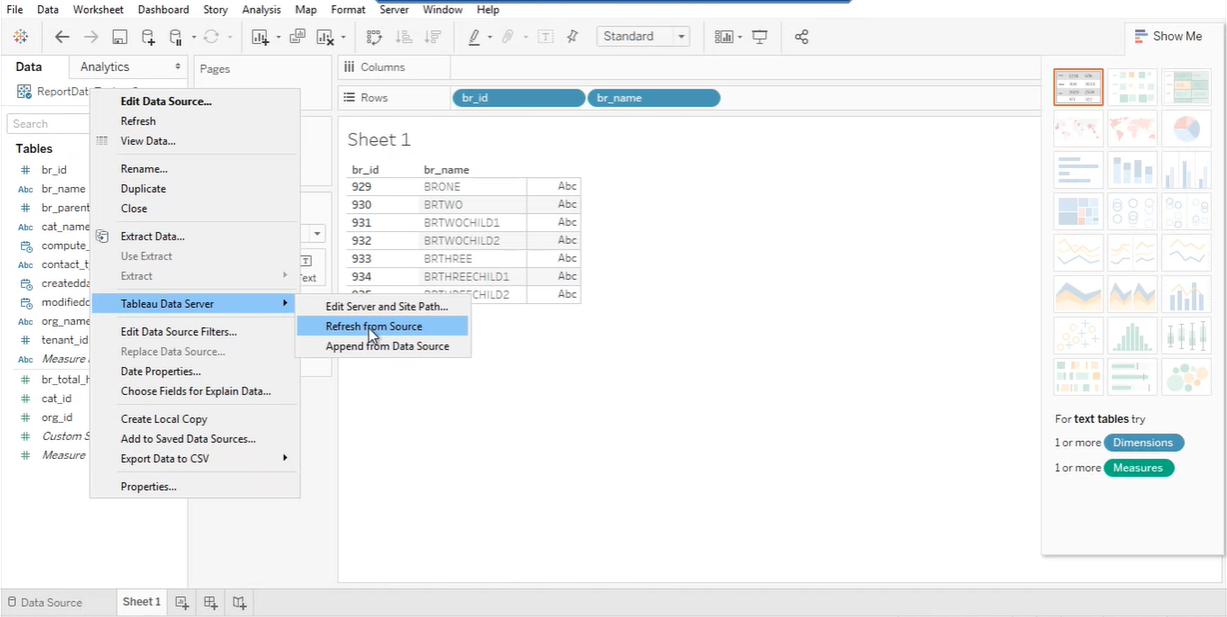This screenshot has width=1227, height=617.
Task: Select the packed bubbles chart in Show Me
Action: (x=1186, y=378)
